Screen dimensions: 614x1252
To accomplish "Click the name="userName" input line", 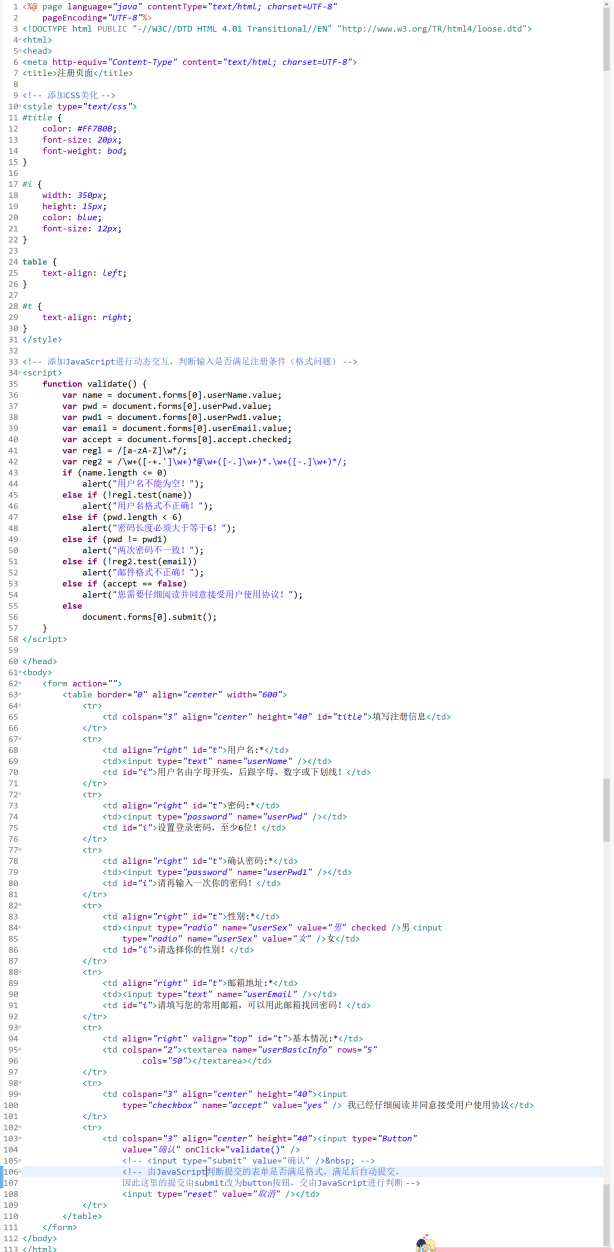I will (217, 761).
